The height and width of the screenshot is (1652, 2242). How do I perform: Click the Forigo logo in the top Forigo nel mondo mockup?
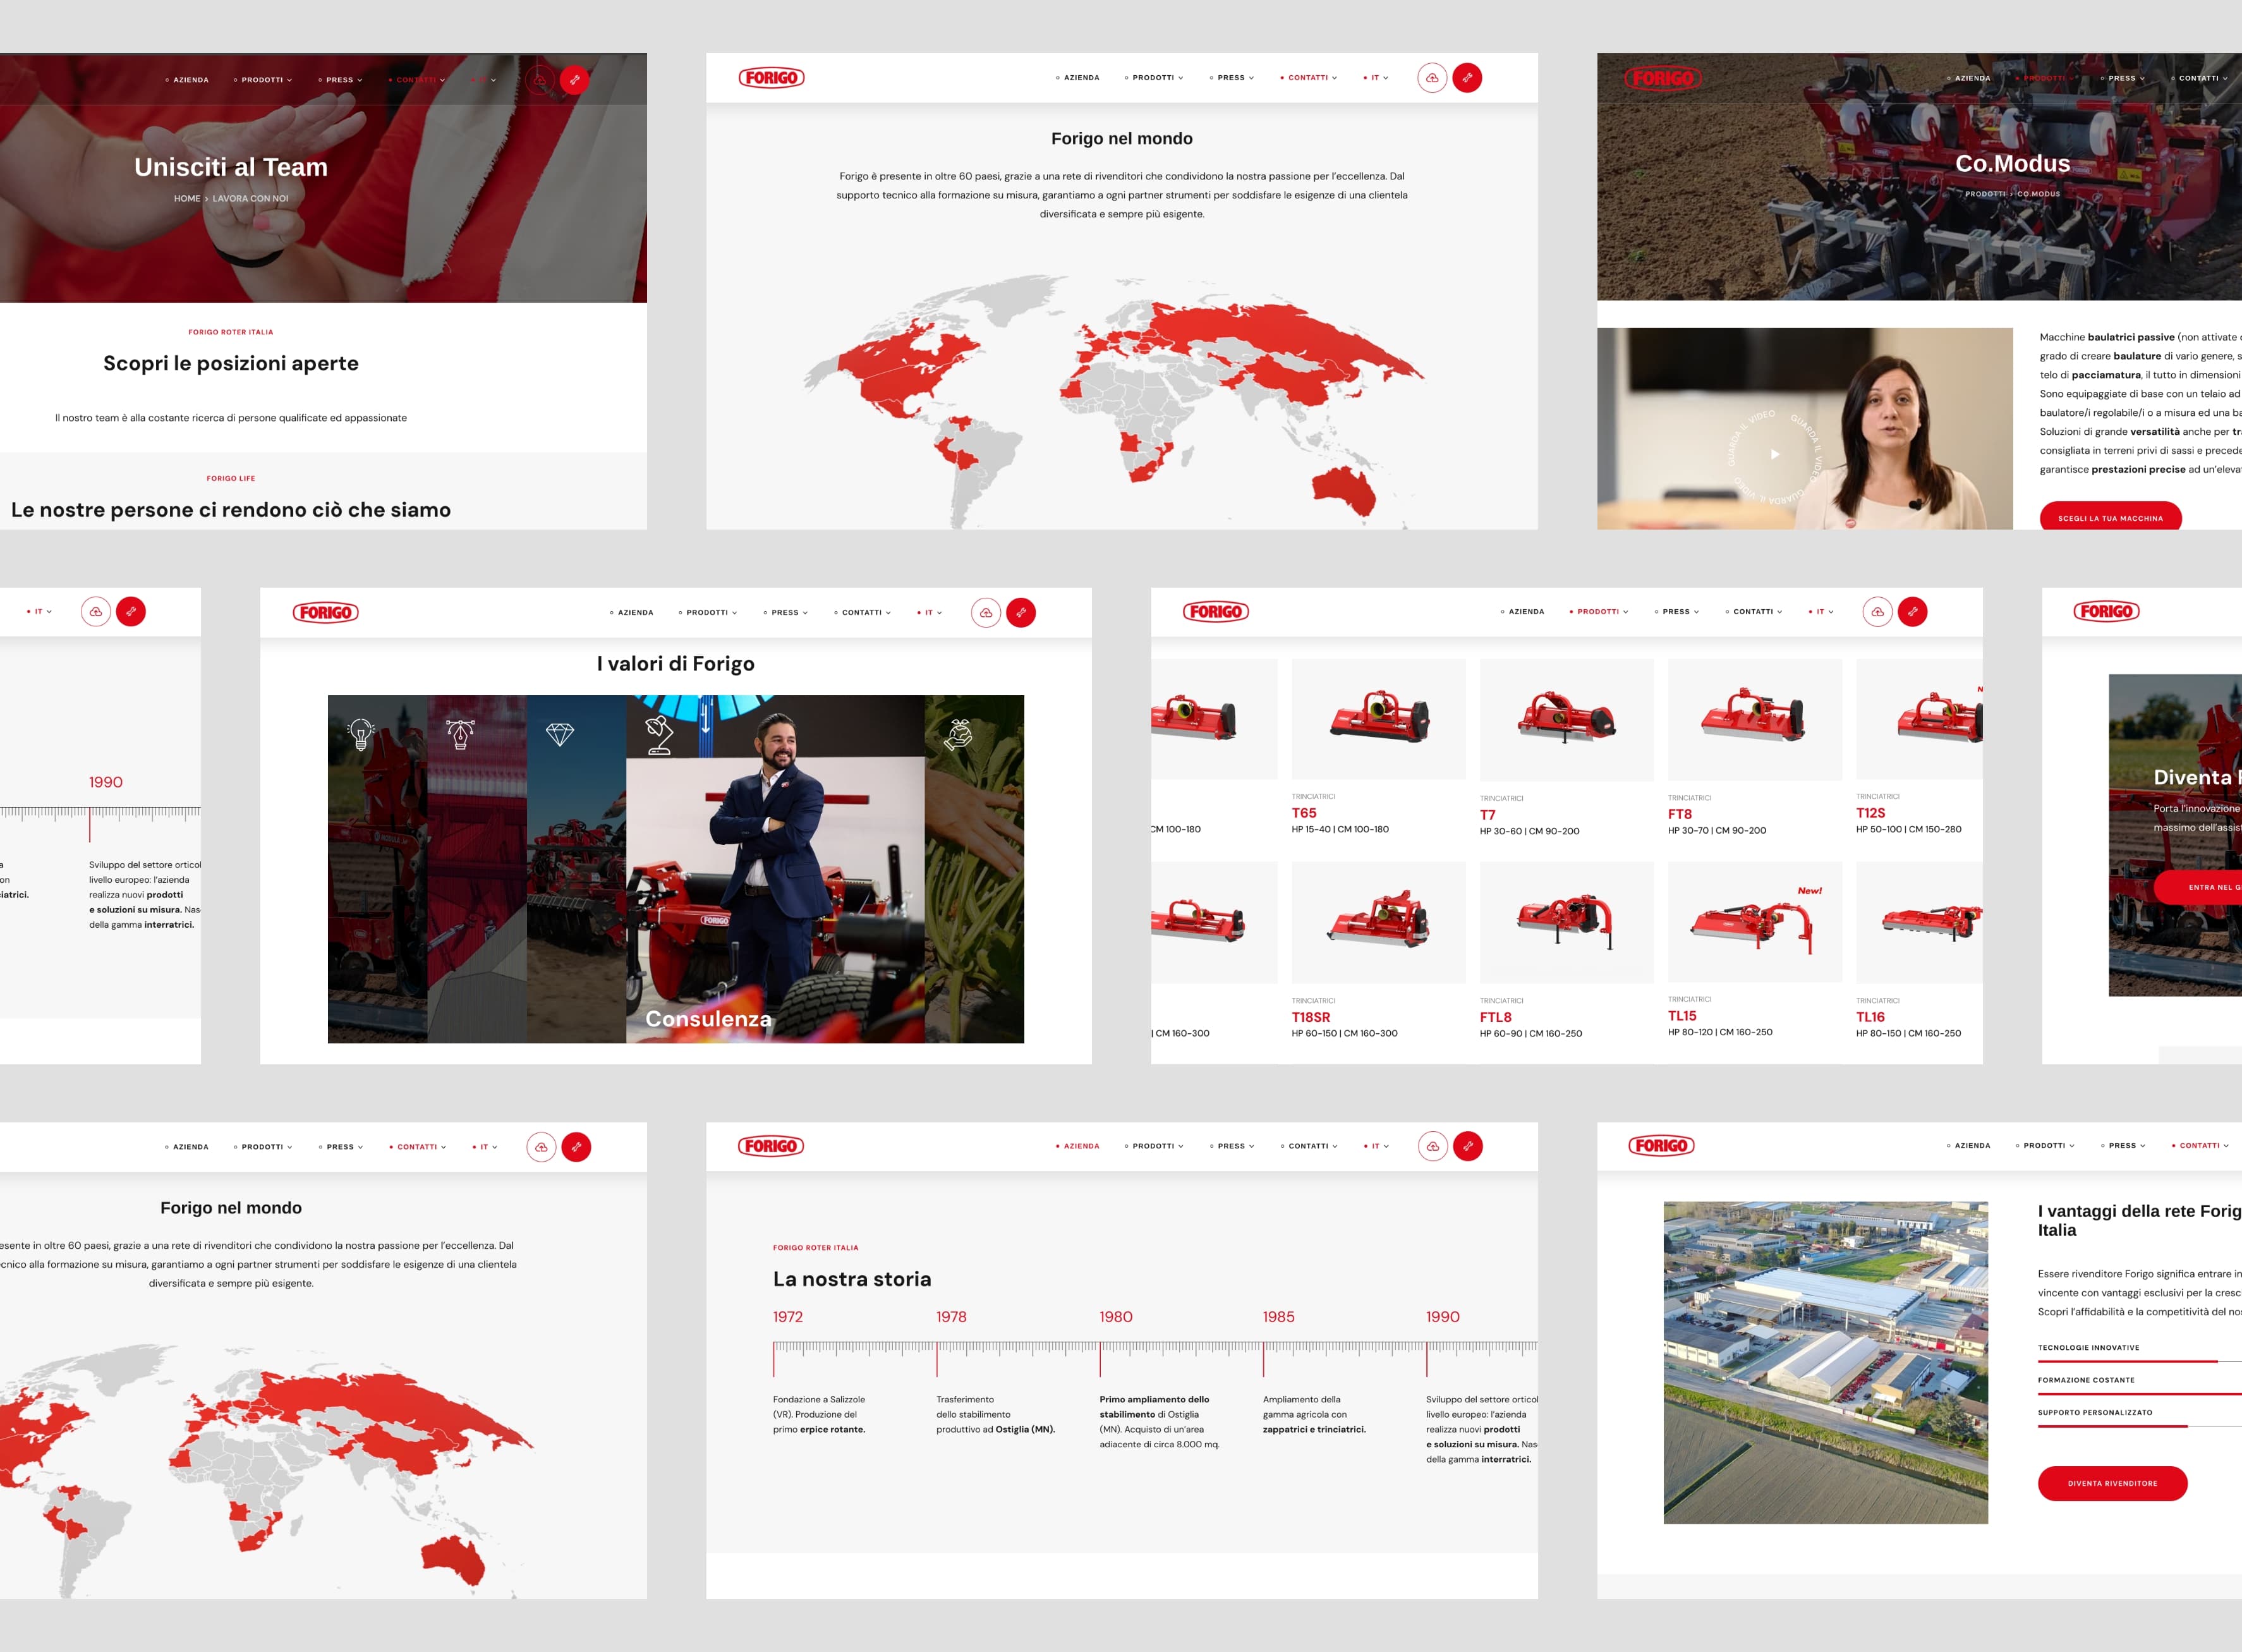[x=771, y=78]
